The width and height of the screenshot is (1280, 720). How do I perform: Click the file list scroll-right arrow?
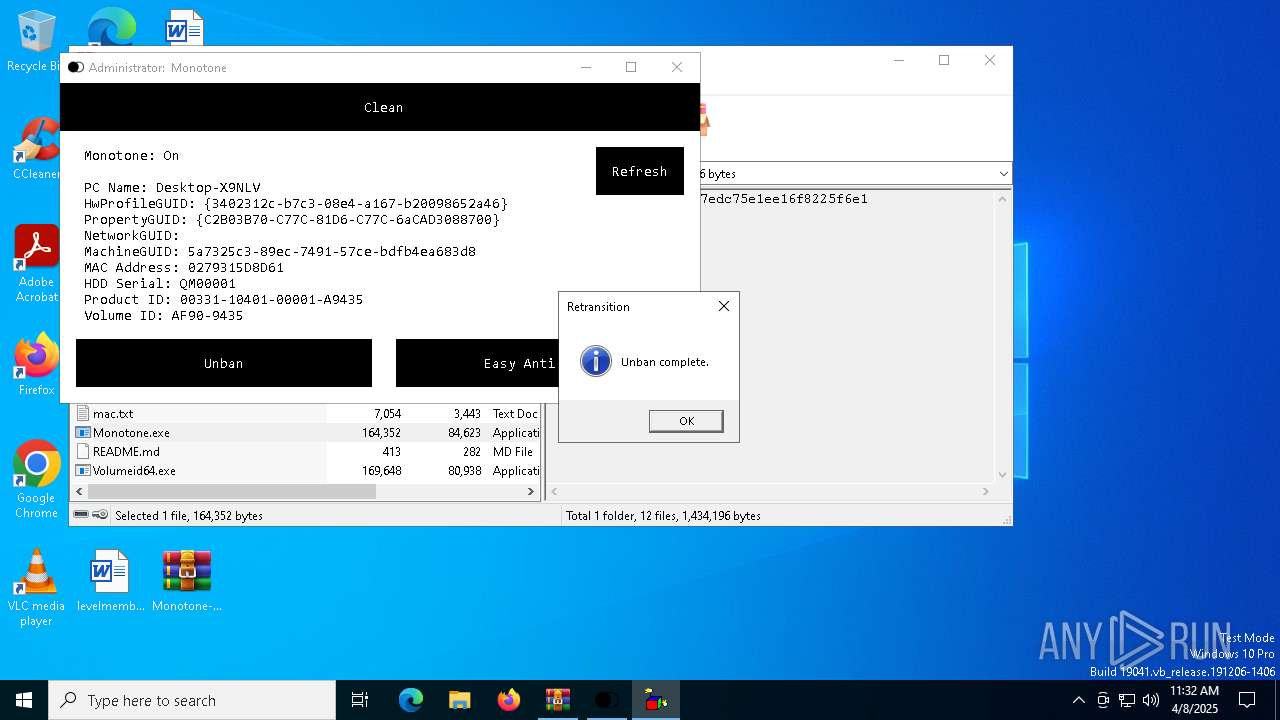531,492
